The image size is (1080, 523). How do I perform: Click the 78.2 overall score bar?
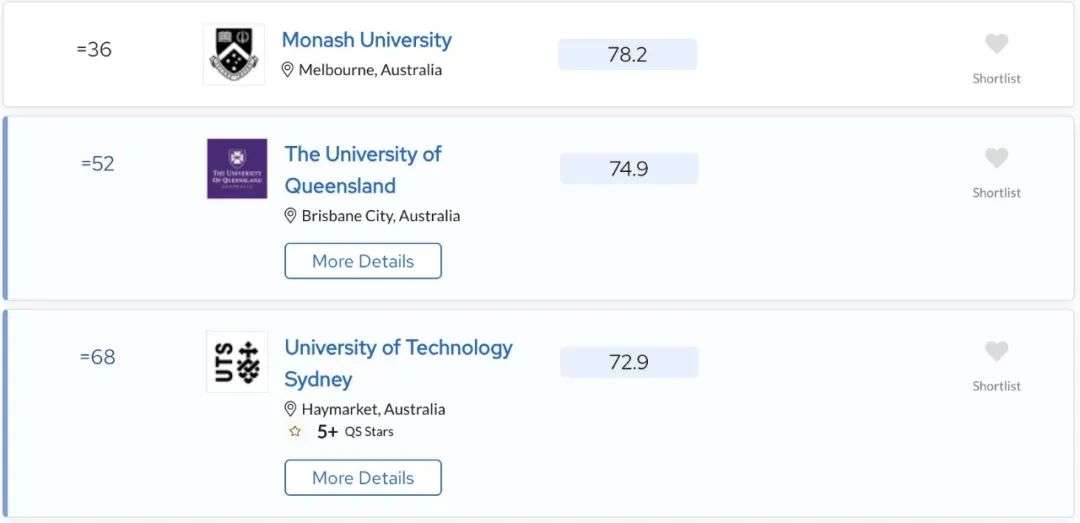pos(627,54)
